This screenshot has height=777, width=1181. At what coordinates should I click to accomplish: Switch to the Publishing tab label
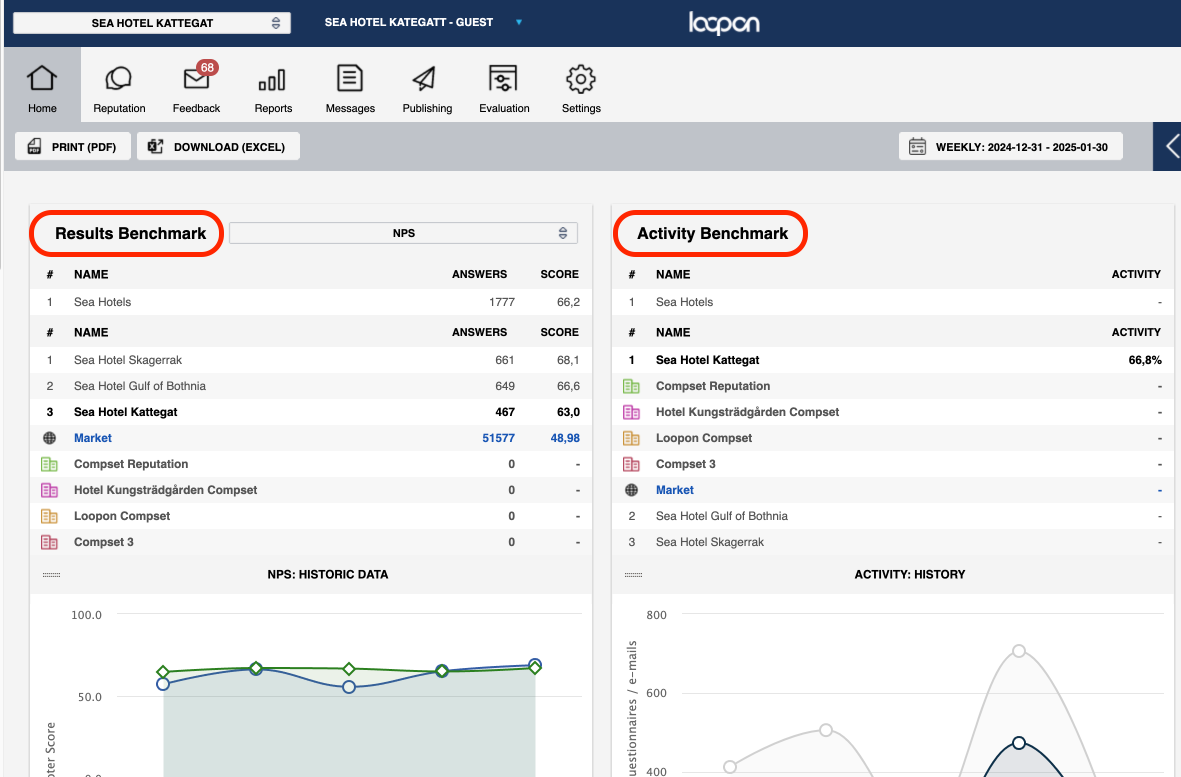click(x=427, y=108)
